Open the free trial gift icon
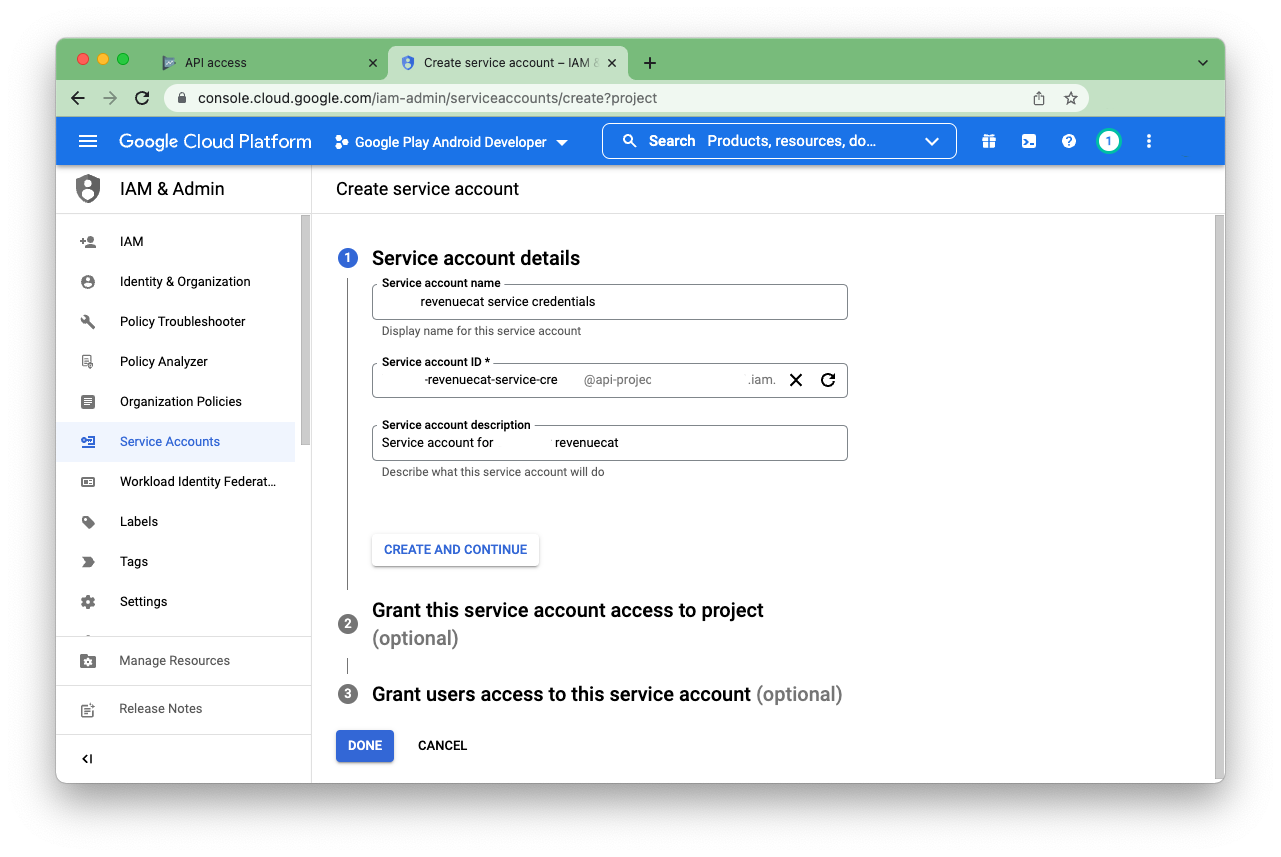This screenshot has height=857, width=1281. coord(988,141)
